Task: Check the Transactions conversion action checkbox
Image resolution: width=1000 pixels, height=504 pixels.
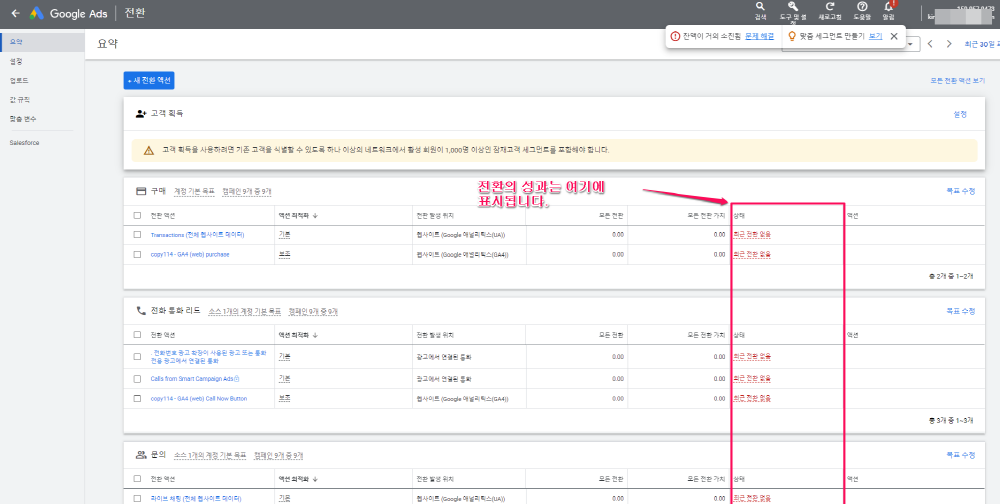Action: tap(137, 234)
